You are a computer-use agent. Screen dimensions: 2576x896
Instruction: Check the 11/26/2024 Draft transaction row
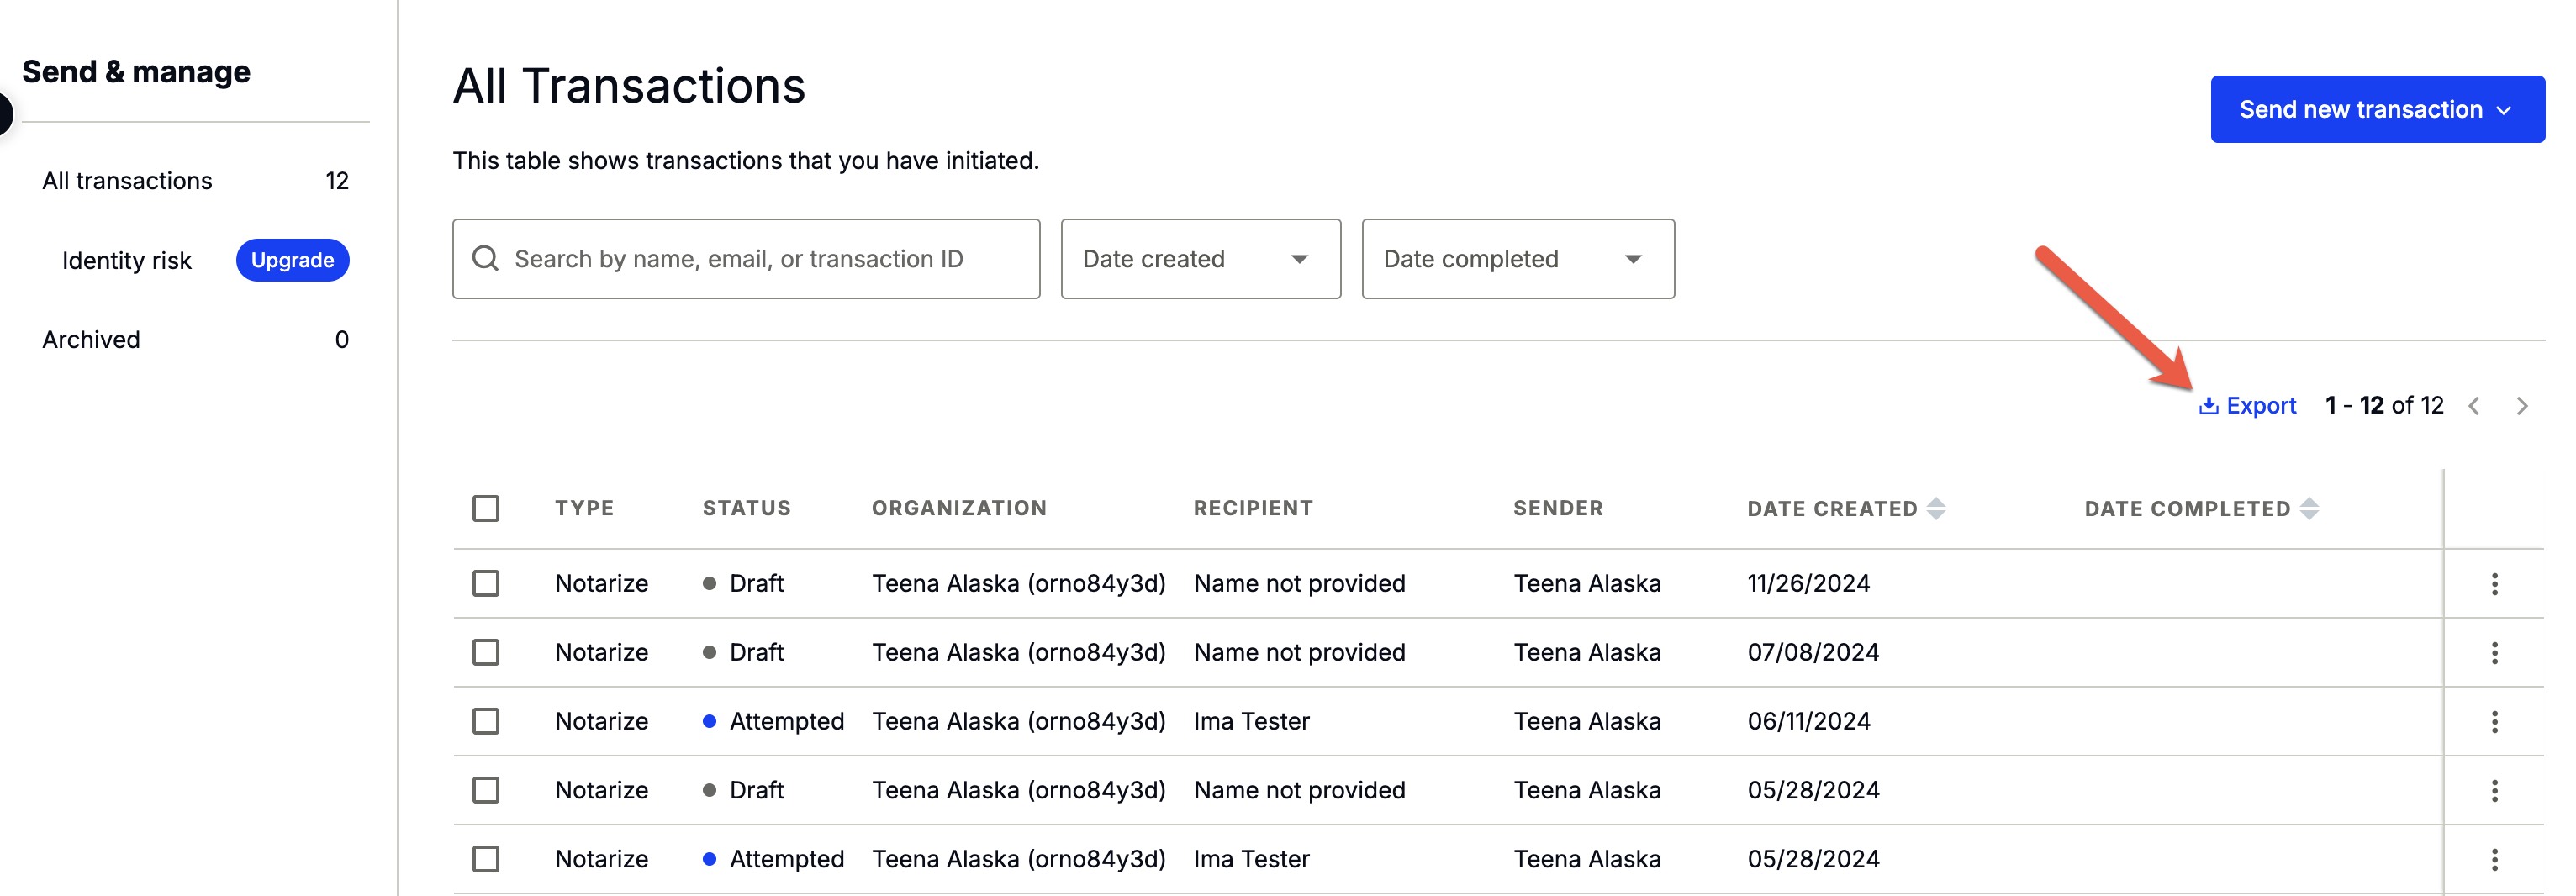click(x=486, y=583)
